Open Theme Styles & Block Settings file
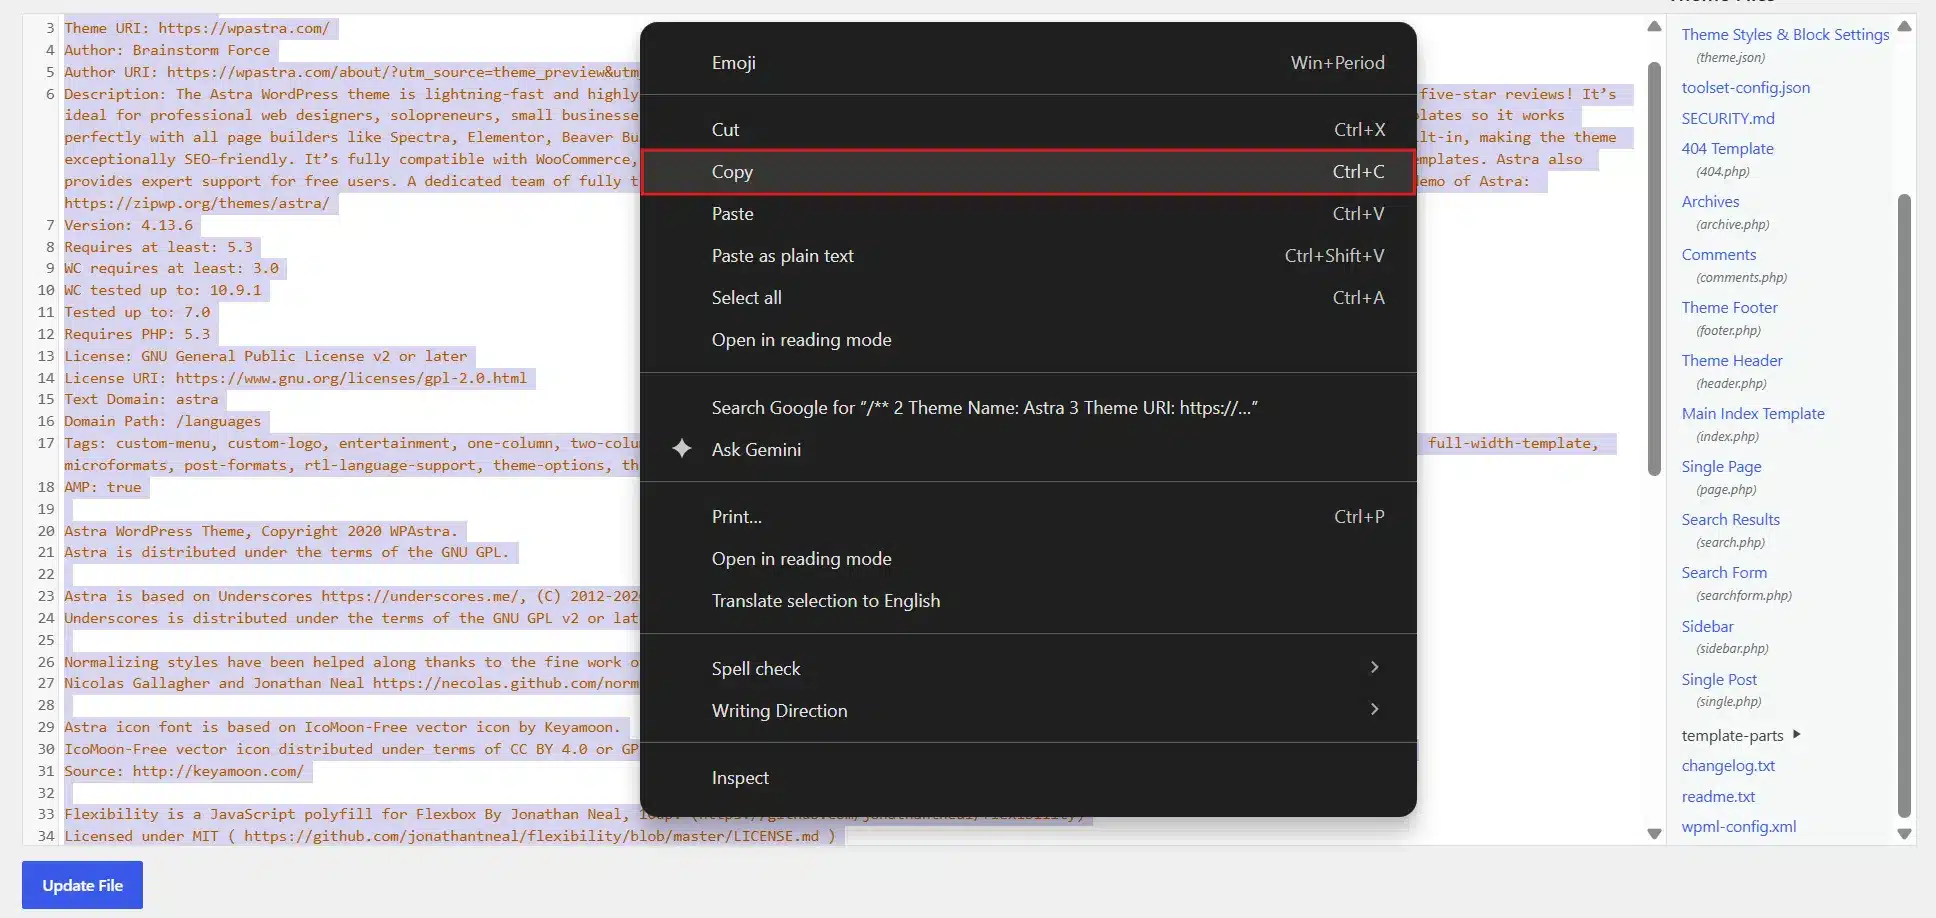Viewport: 1936px width, 918px height. pyautogui.click(x=1785, y=34)
